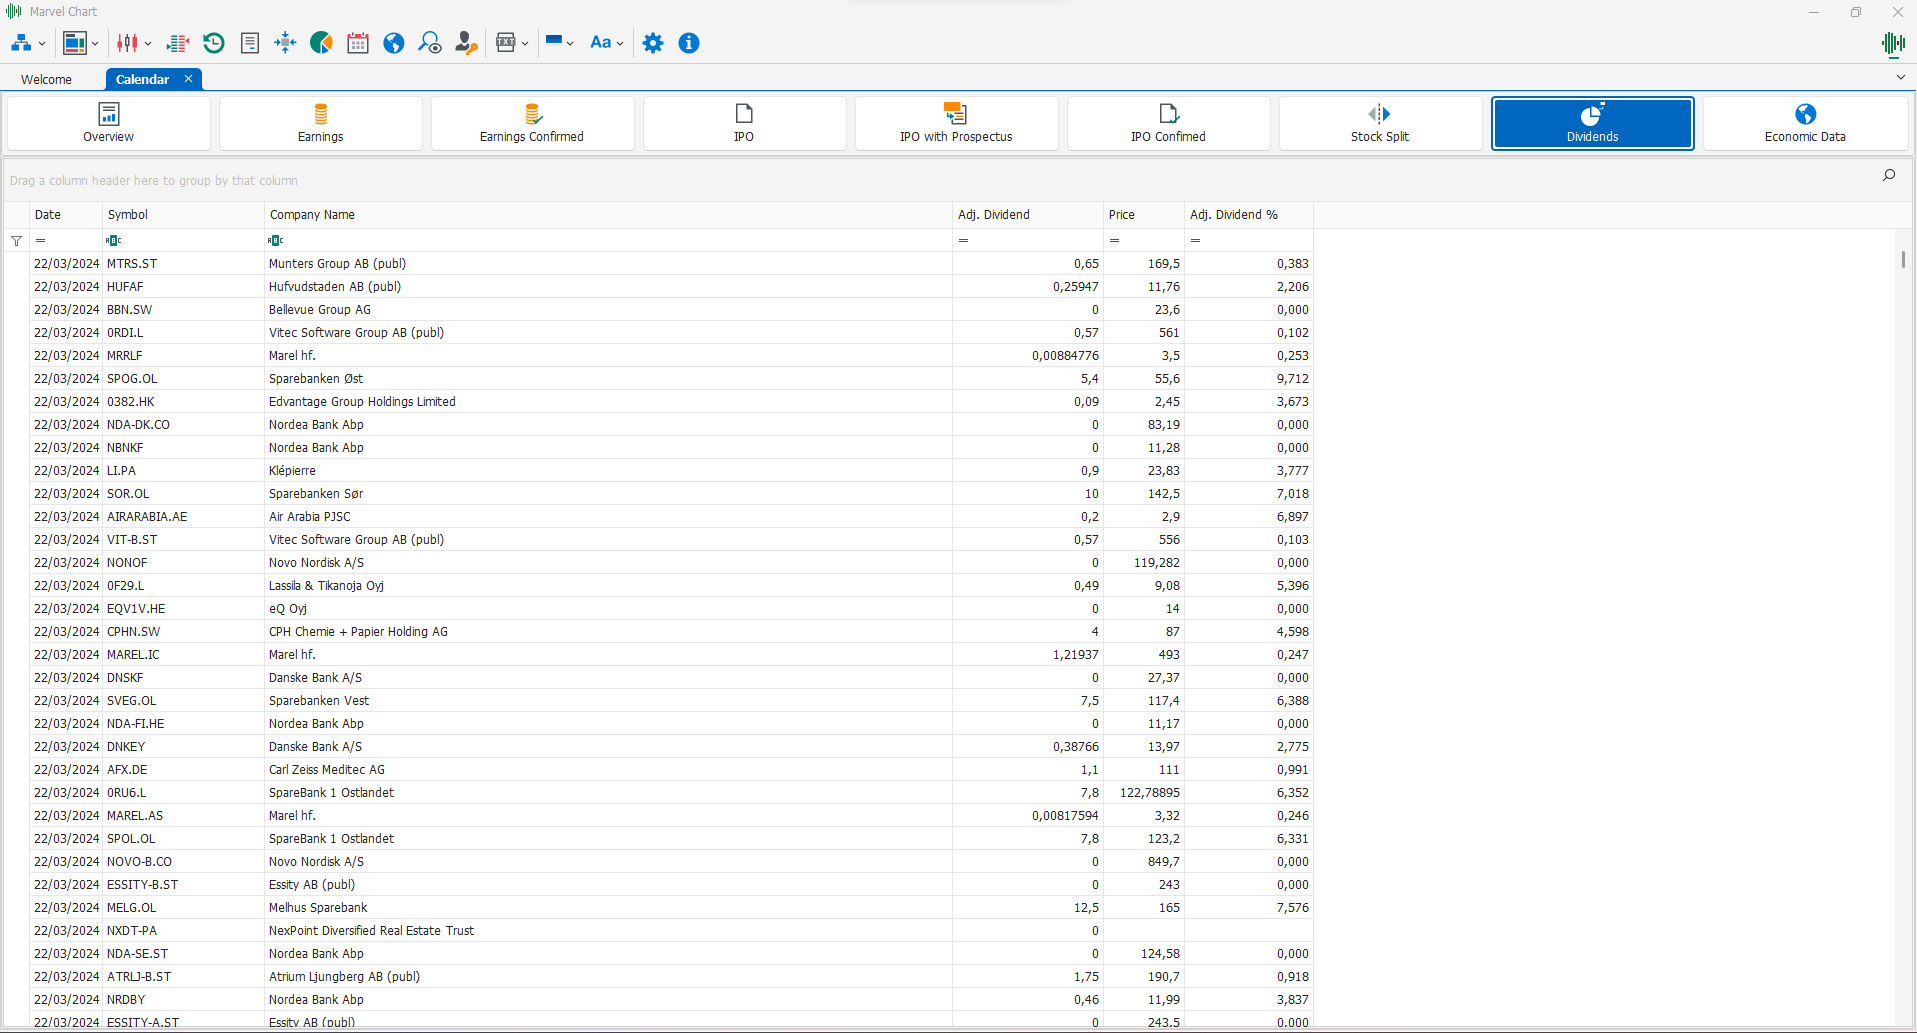
Task: Open the Earnings calendar view
Action: click(x=321, y=123)
